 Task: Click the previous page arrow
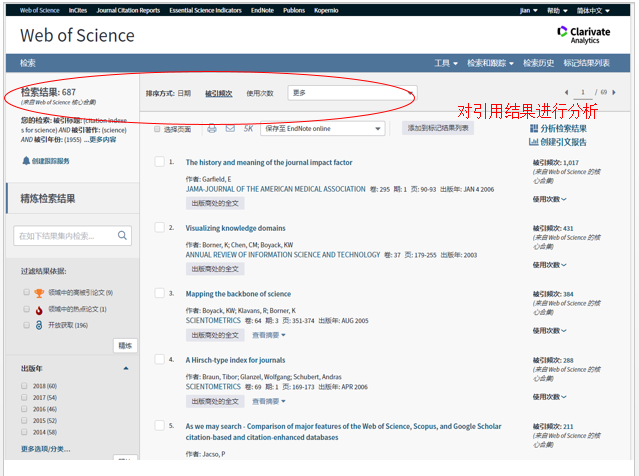(x=566, y=93)
